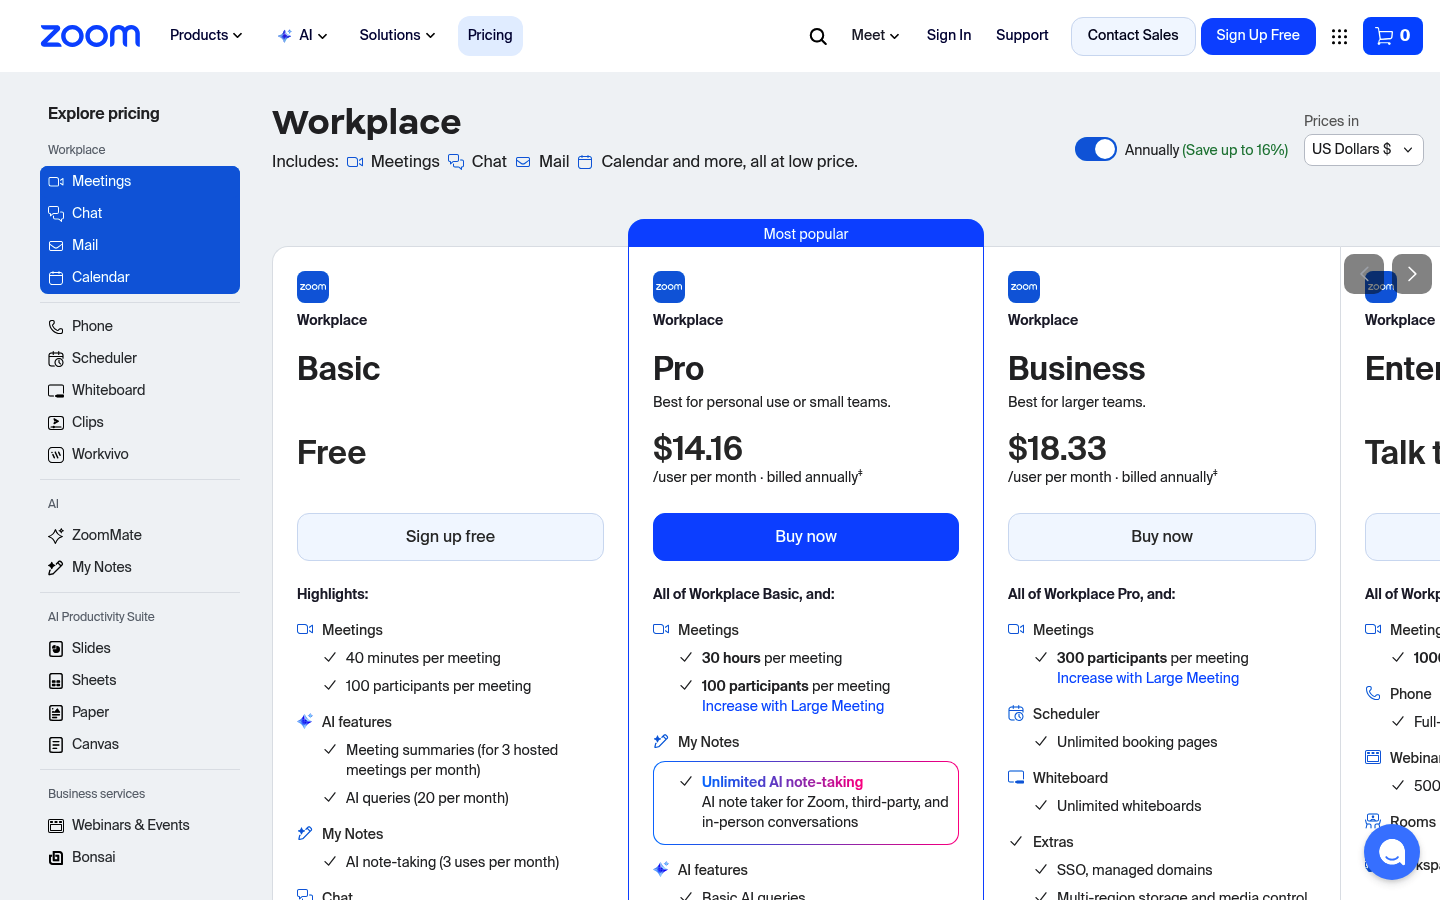This screenshot has width=1440, height=900.
Task: Click the Zoom logo in header
Action: 90,36
